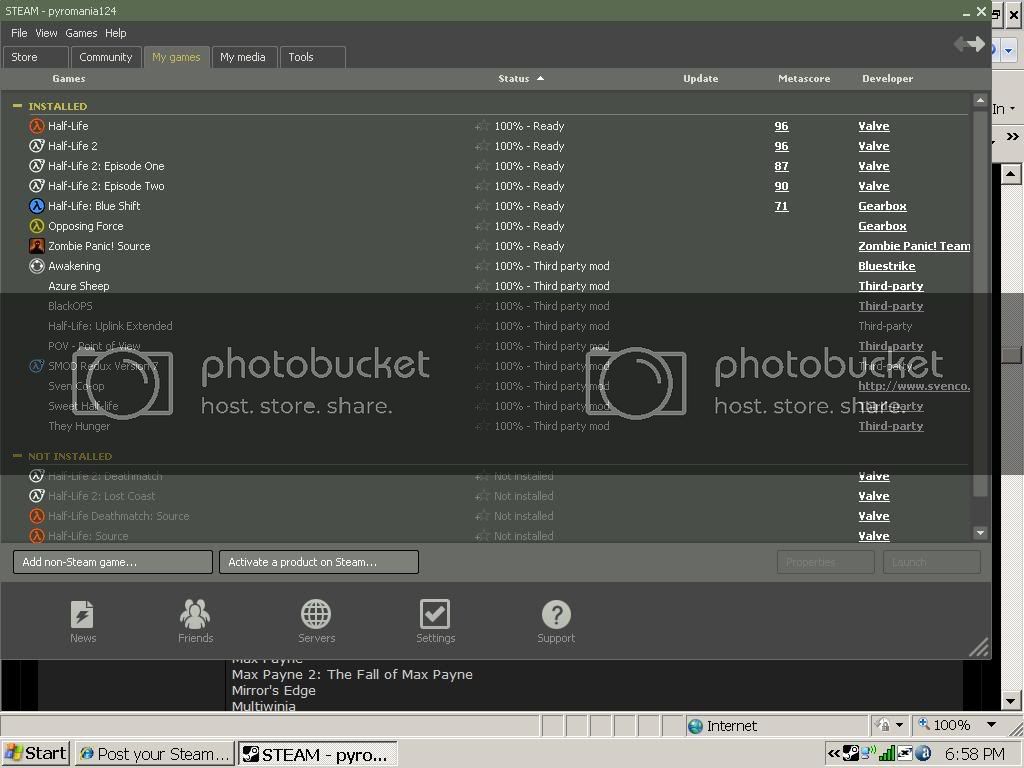This screenshot has height=768, width=1024.
Task: Toggle favorite star for Half-Life 2
Action: coord(482,146)
